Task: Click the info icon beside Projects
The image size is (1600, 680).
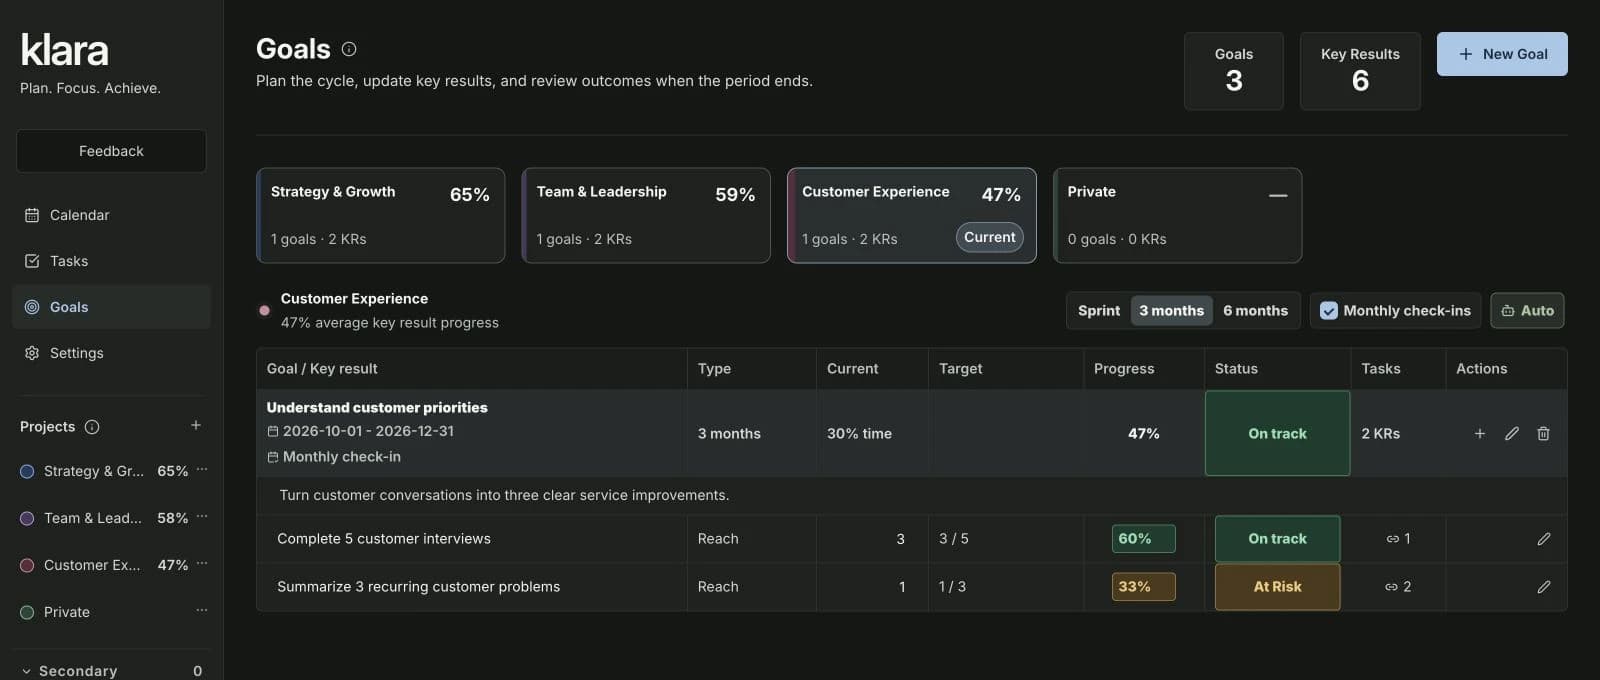Action: tap(92, 427)
